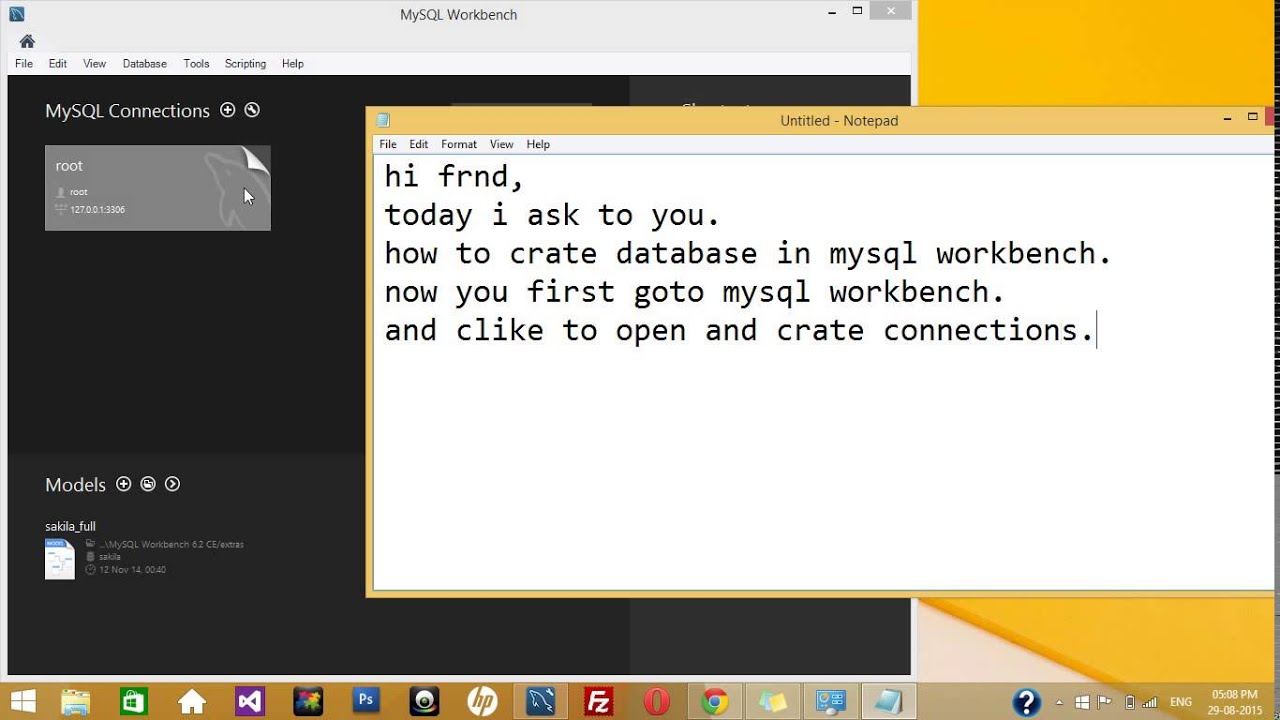Click the battery tray icon
Image resolution: width=1280 pixels, height=720 pixels.
(1130, 702)
